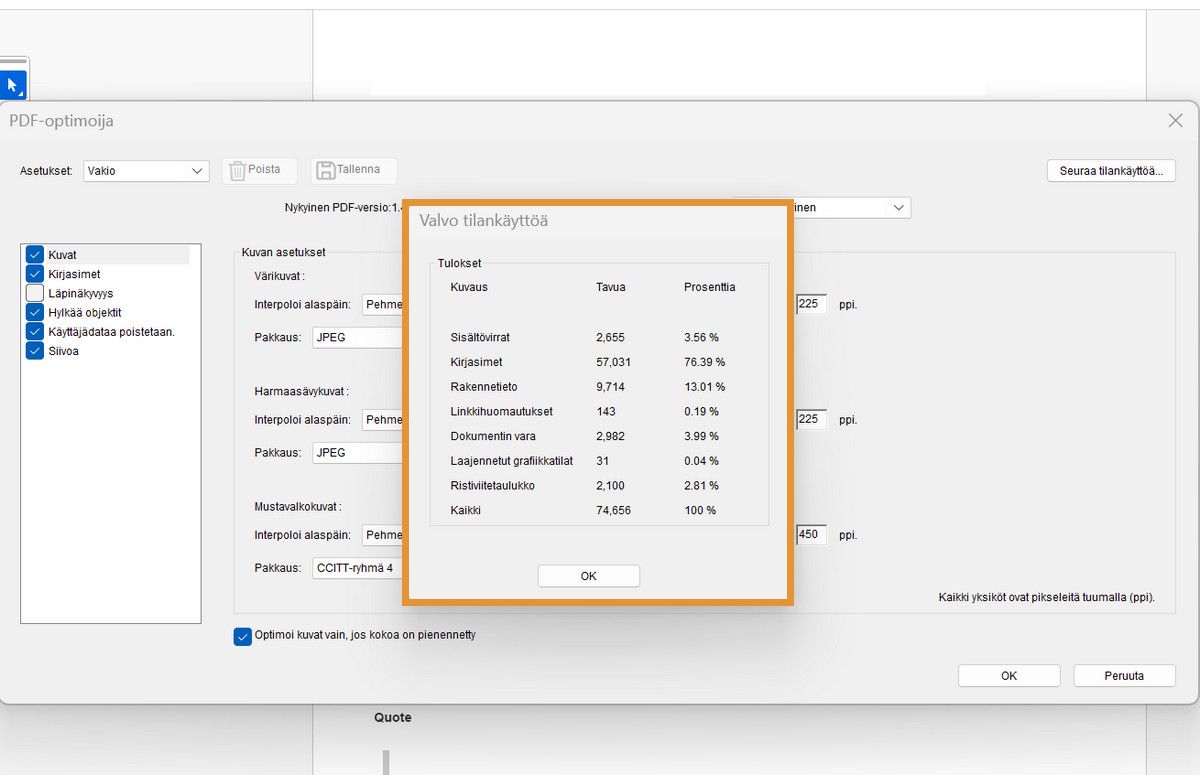Close the PDF-optimoija dialog
Screen dimensions: 1200x775
click(x=1175, y=120)
